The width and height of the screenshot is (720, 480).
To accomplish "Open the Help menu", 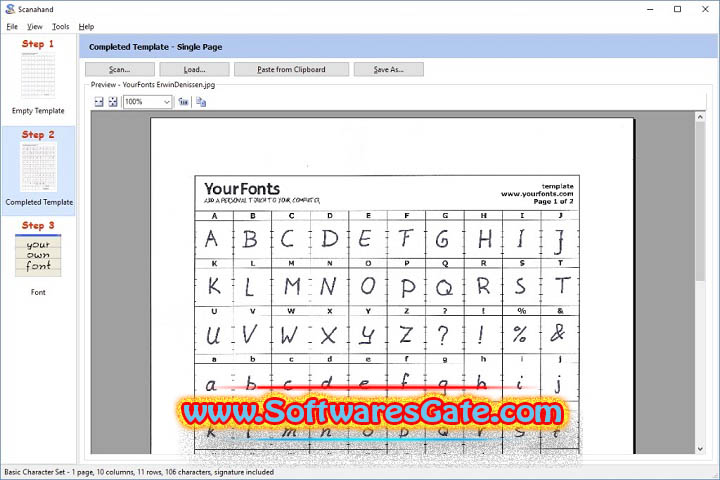I will (86, 27).
